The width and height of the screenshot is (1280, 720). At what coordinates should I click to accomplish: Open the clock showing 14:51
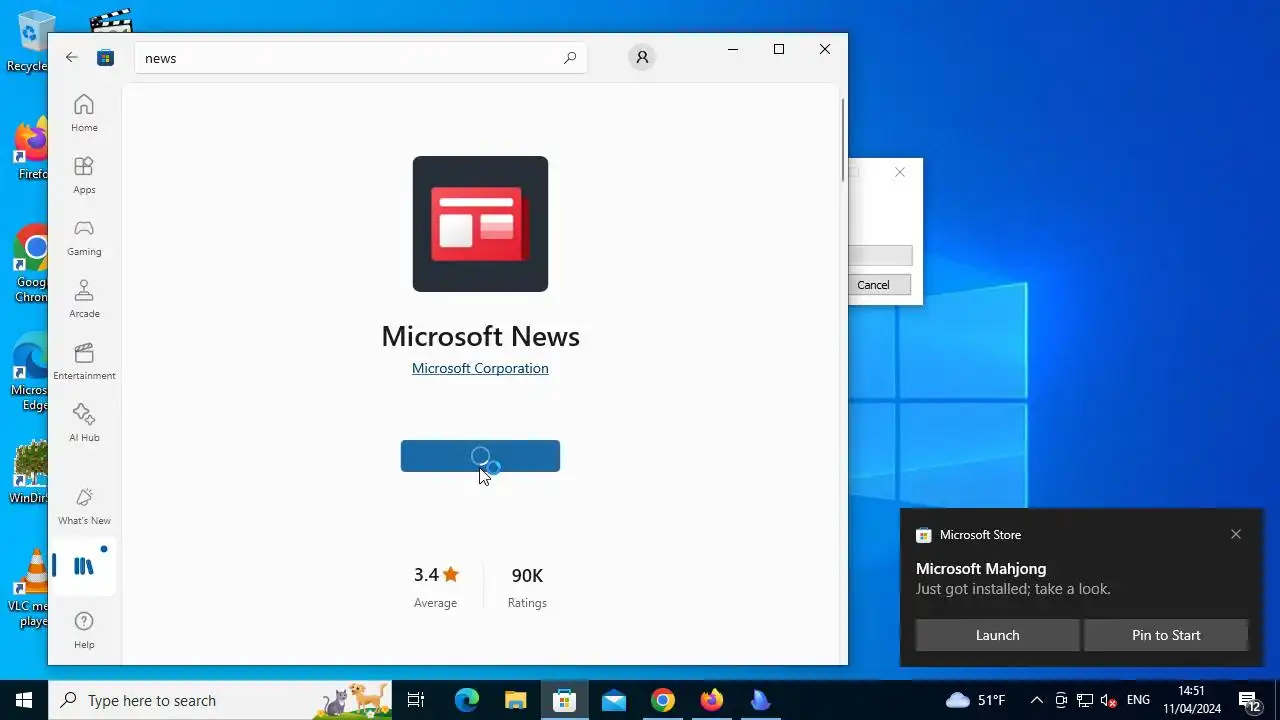pyautogui.click(x=1192, y=700)
